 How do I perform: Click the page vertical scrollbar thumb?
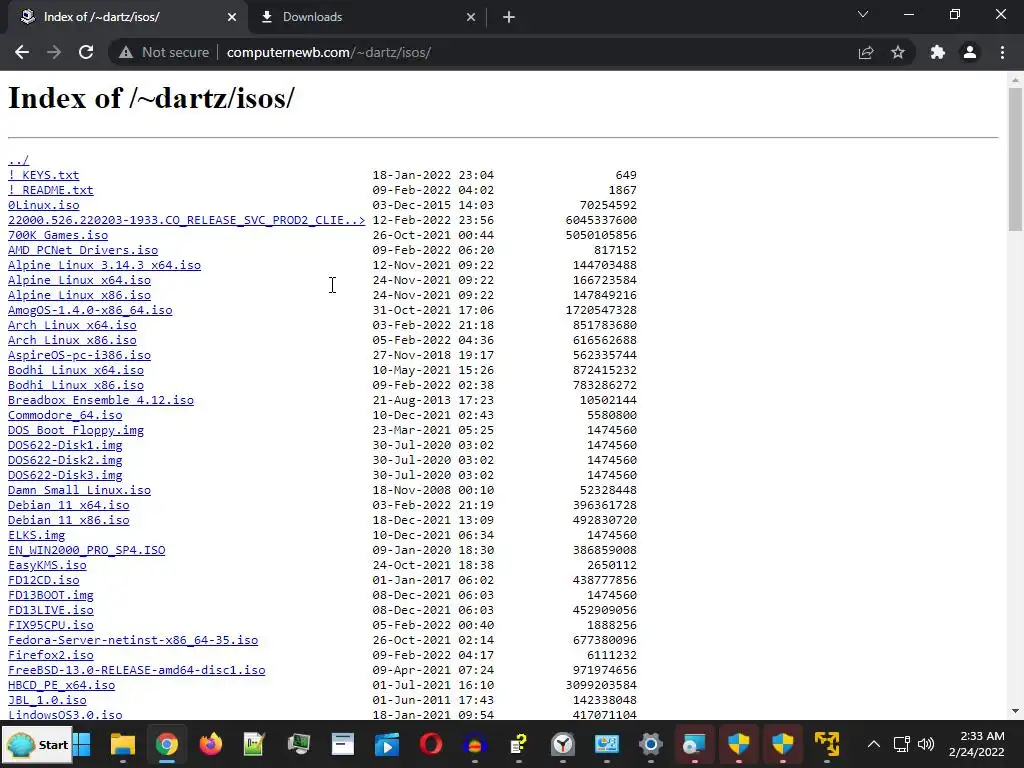pyautogui.click(x=1015, y=159)
